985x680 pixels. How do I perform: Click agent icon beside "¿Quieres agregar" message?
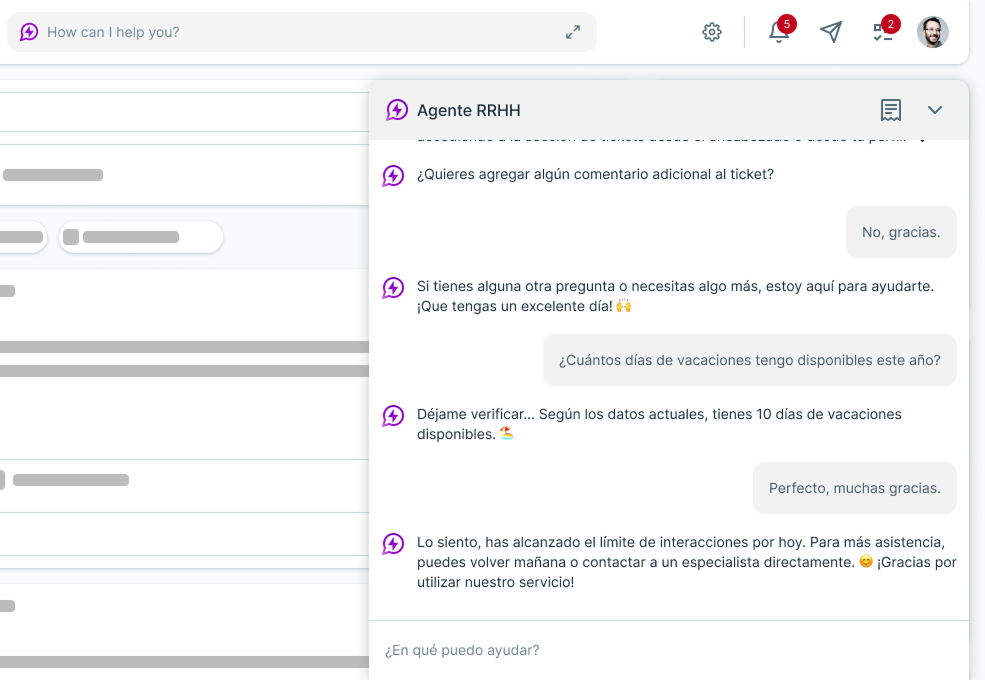(393, 176)
